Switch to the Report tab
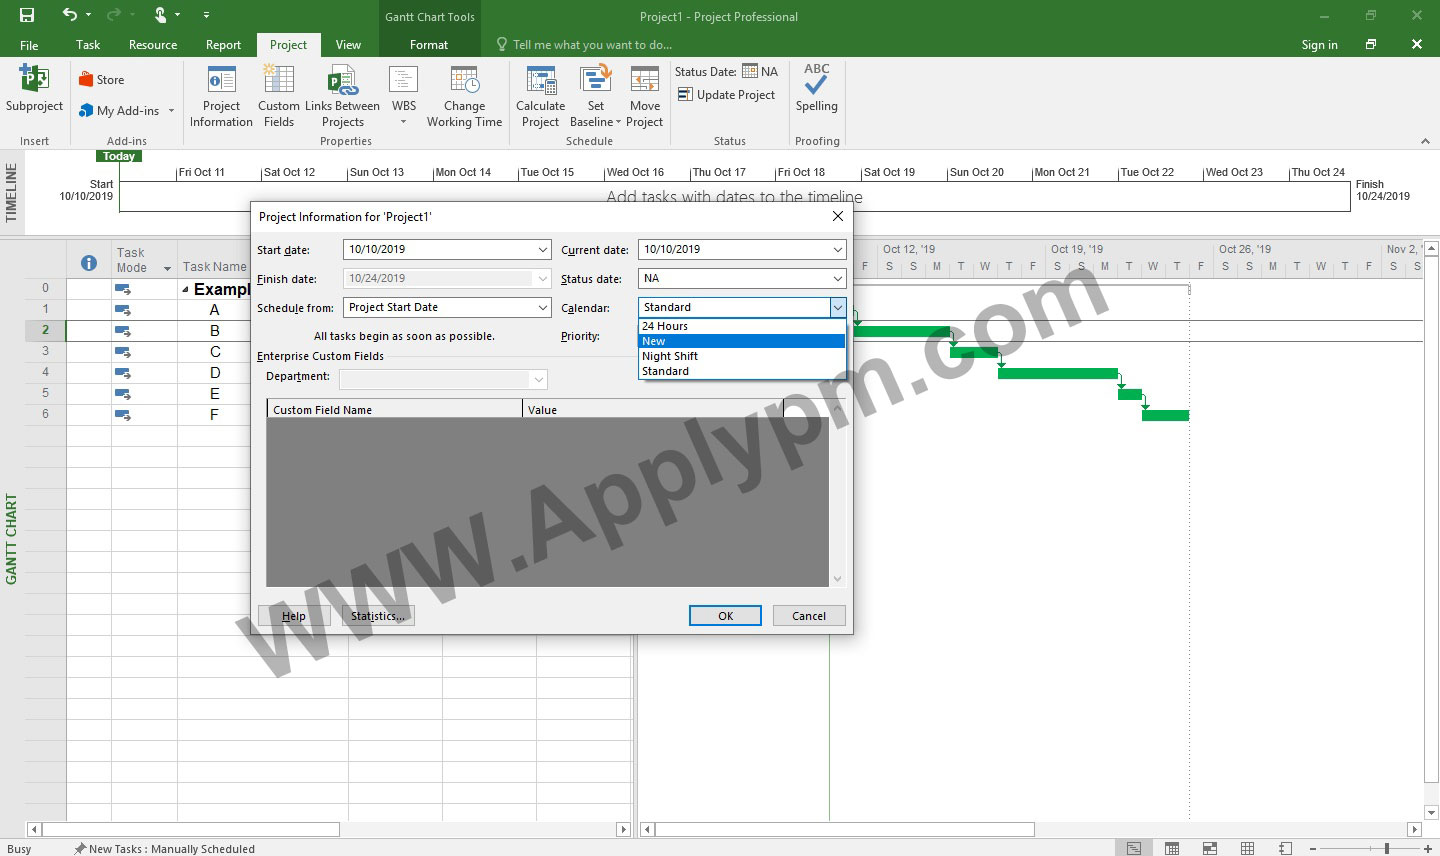 [x=223, y=45]
